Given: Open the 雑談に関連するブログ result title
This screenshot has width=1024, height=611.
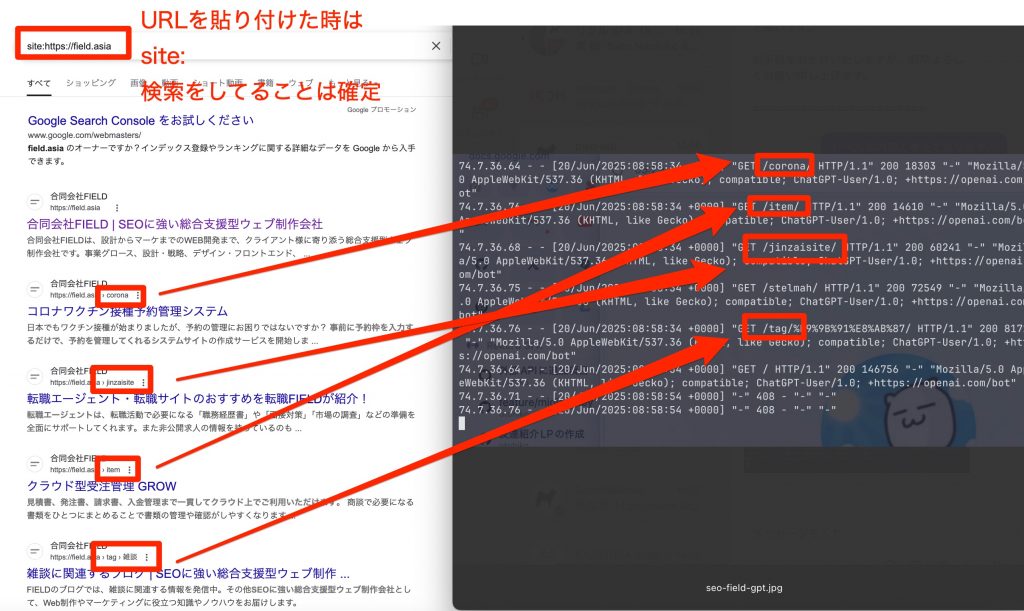Looking at the screenshot, I should point(188,574).
